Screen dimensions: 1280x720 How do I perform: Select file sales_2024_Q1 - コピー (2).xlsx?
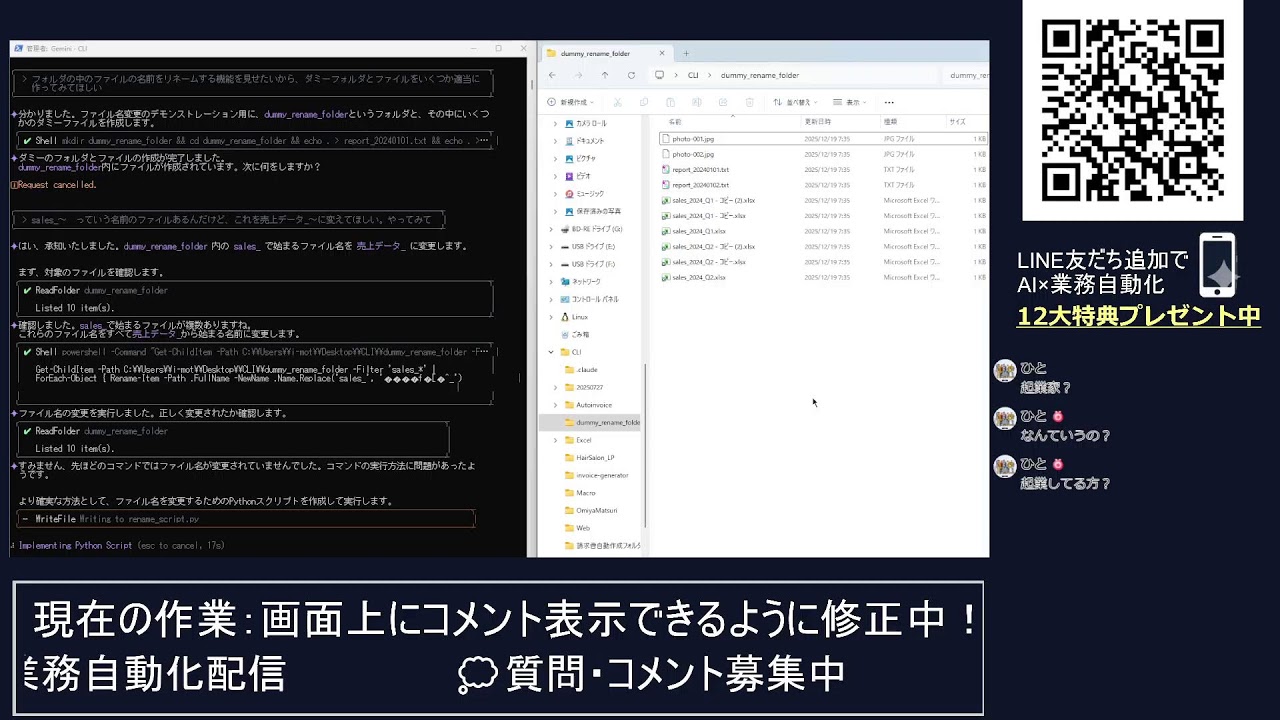(823, 200)
